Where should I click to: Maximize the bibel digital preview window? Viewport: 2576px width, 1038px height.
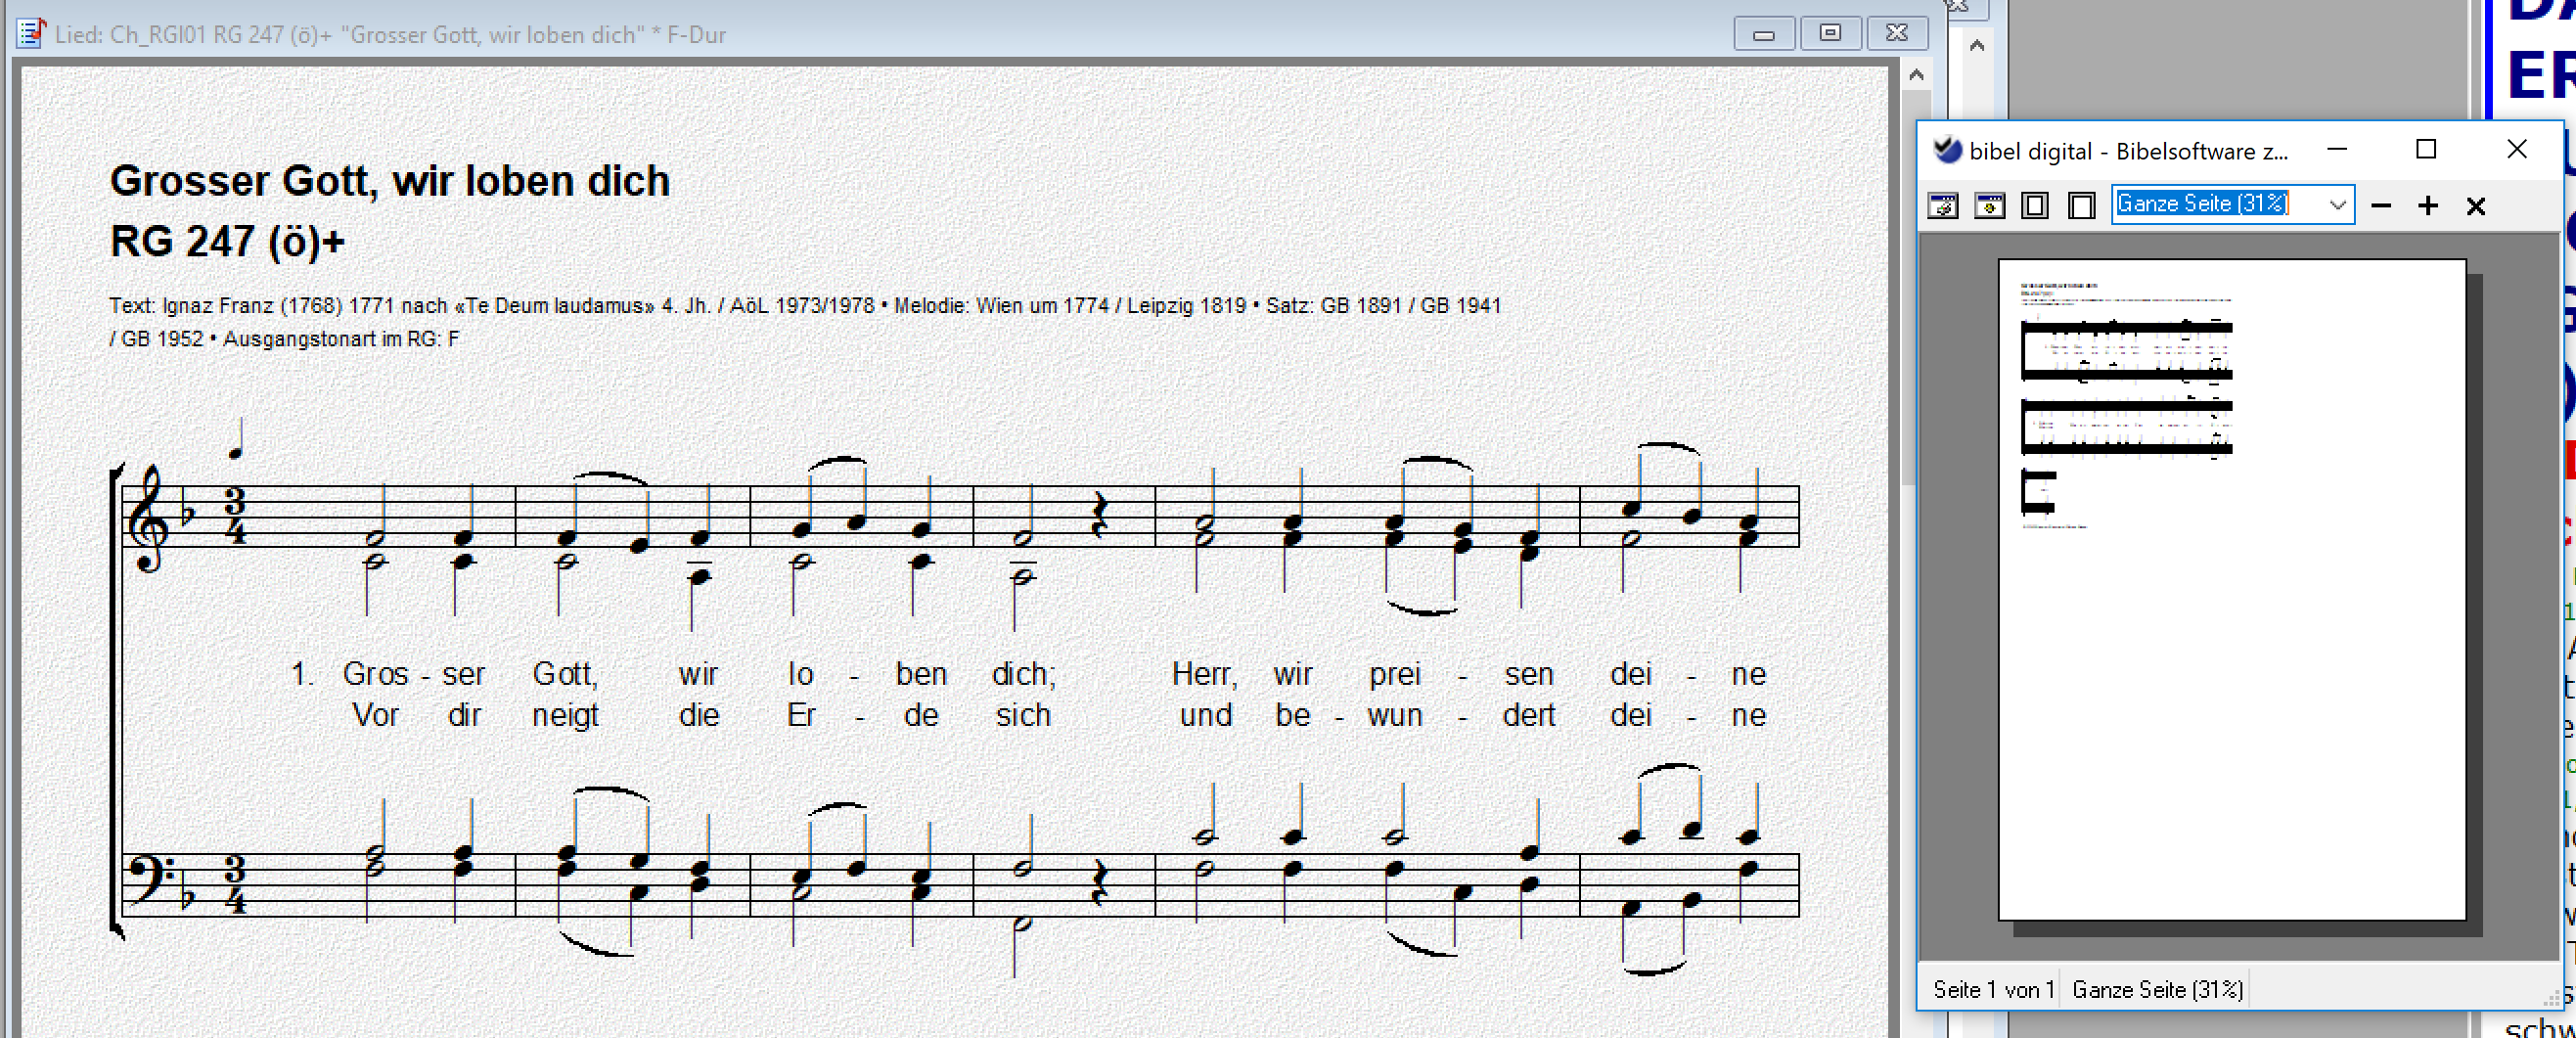click(x=2426, y=150)
